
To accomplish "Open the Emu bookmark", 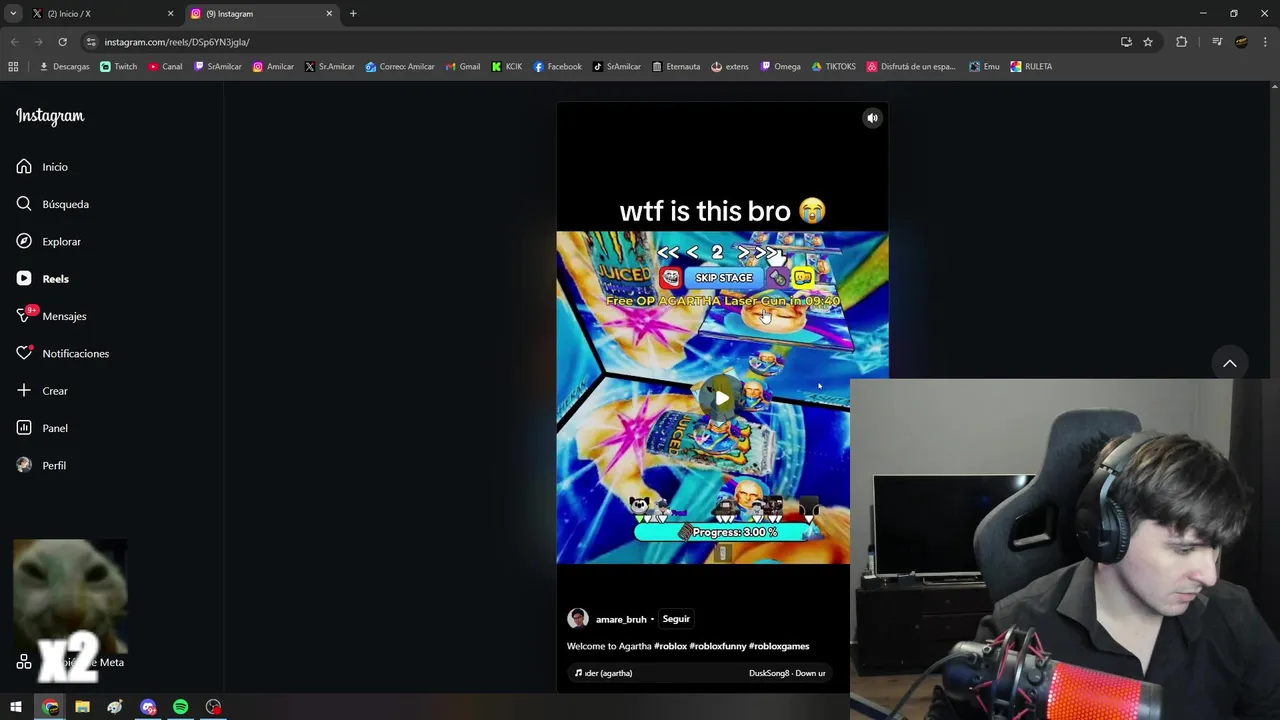I will pyautogui.click(x=984, y=67).
